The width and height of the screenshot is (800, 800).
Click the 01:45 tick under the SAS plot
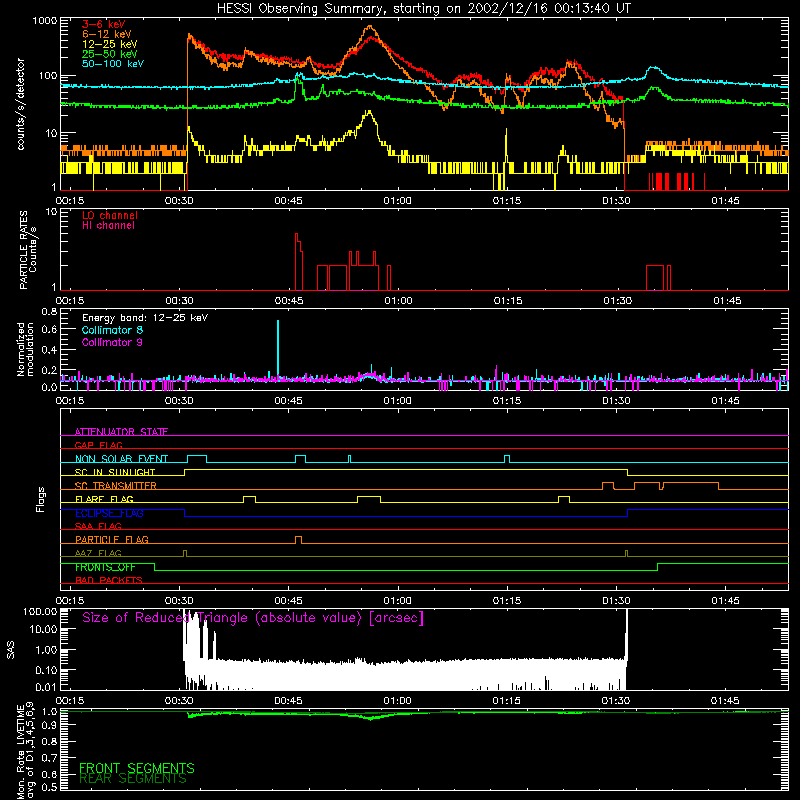725,701
